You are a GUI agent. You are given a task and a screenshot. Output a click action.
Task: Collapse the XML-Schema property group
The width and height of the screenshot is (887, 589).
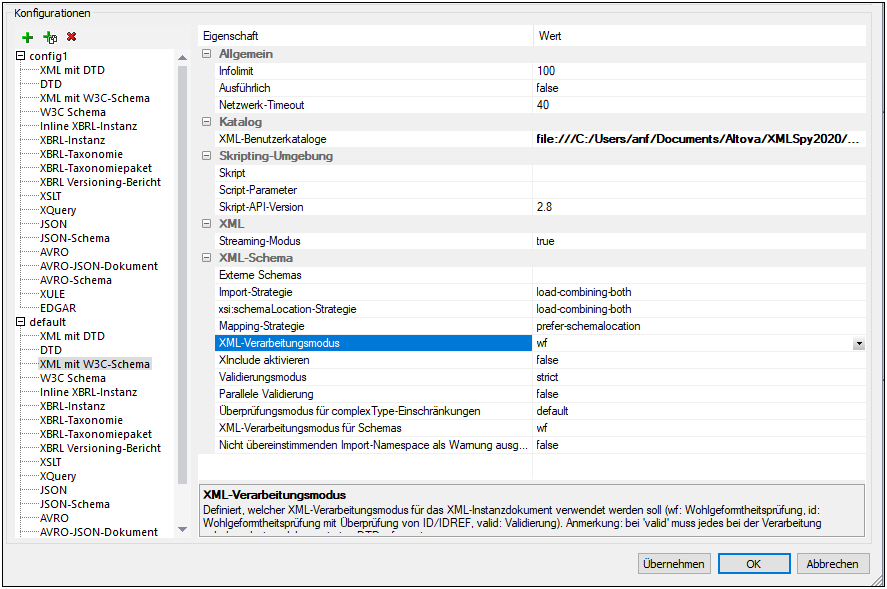click(x=207, y=258)
